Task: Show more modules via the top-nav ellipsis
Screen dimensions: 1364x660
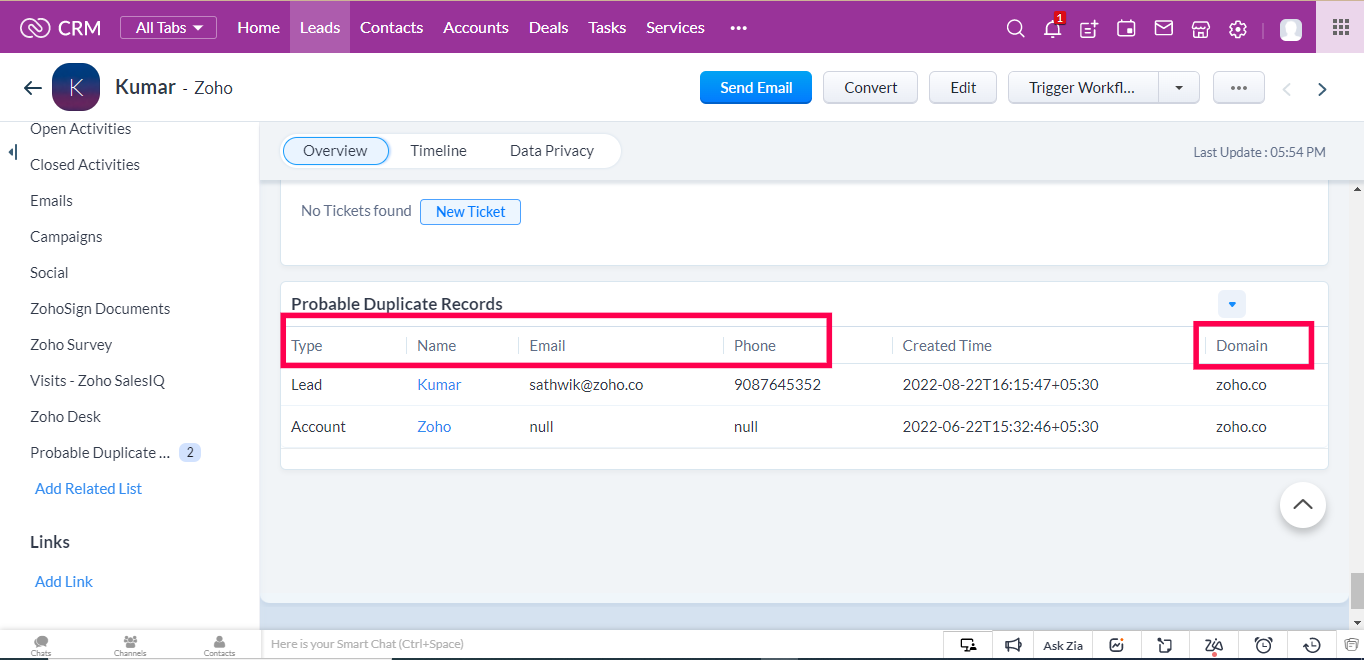Action: 739,28
